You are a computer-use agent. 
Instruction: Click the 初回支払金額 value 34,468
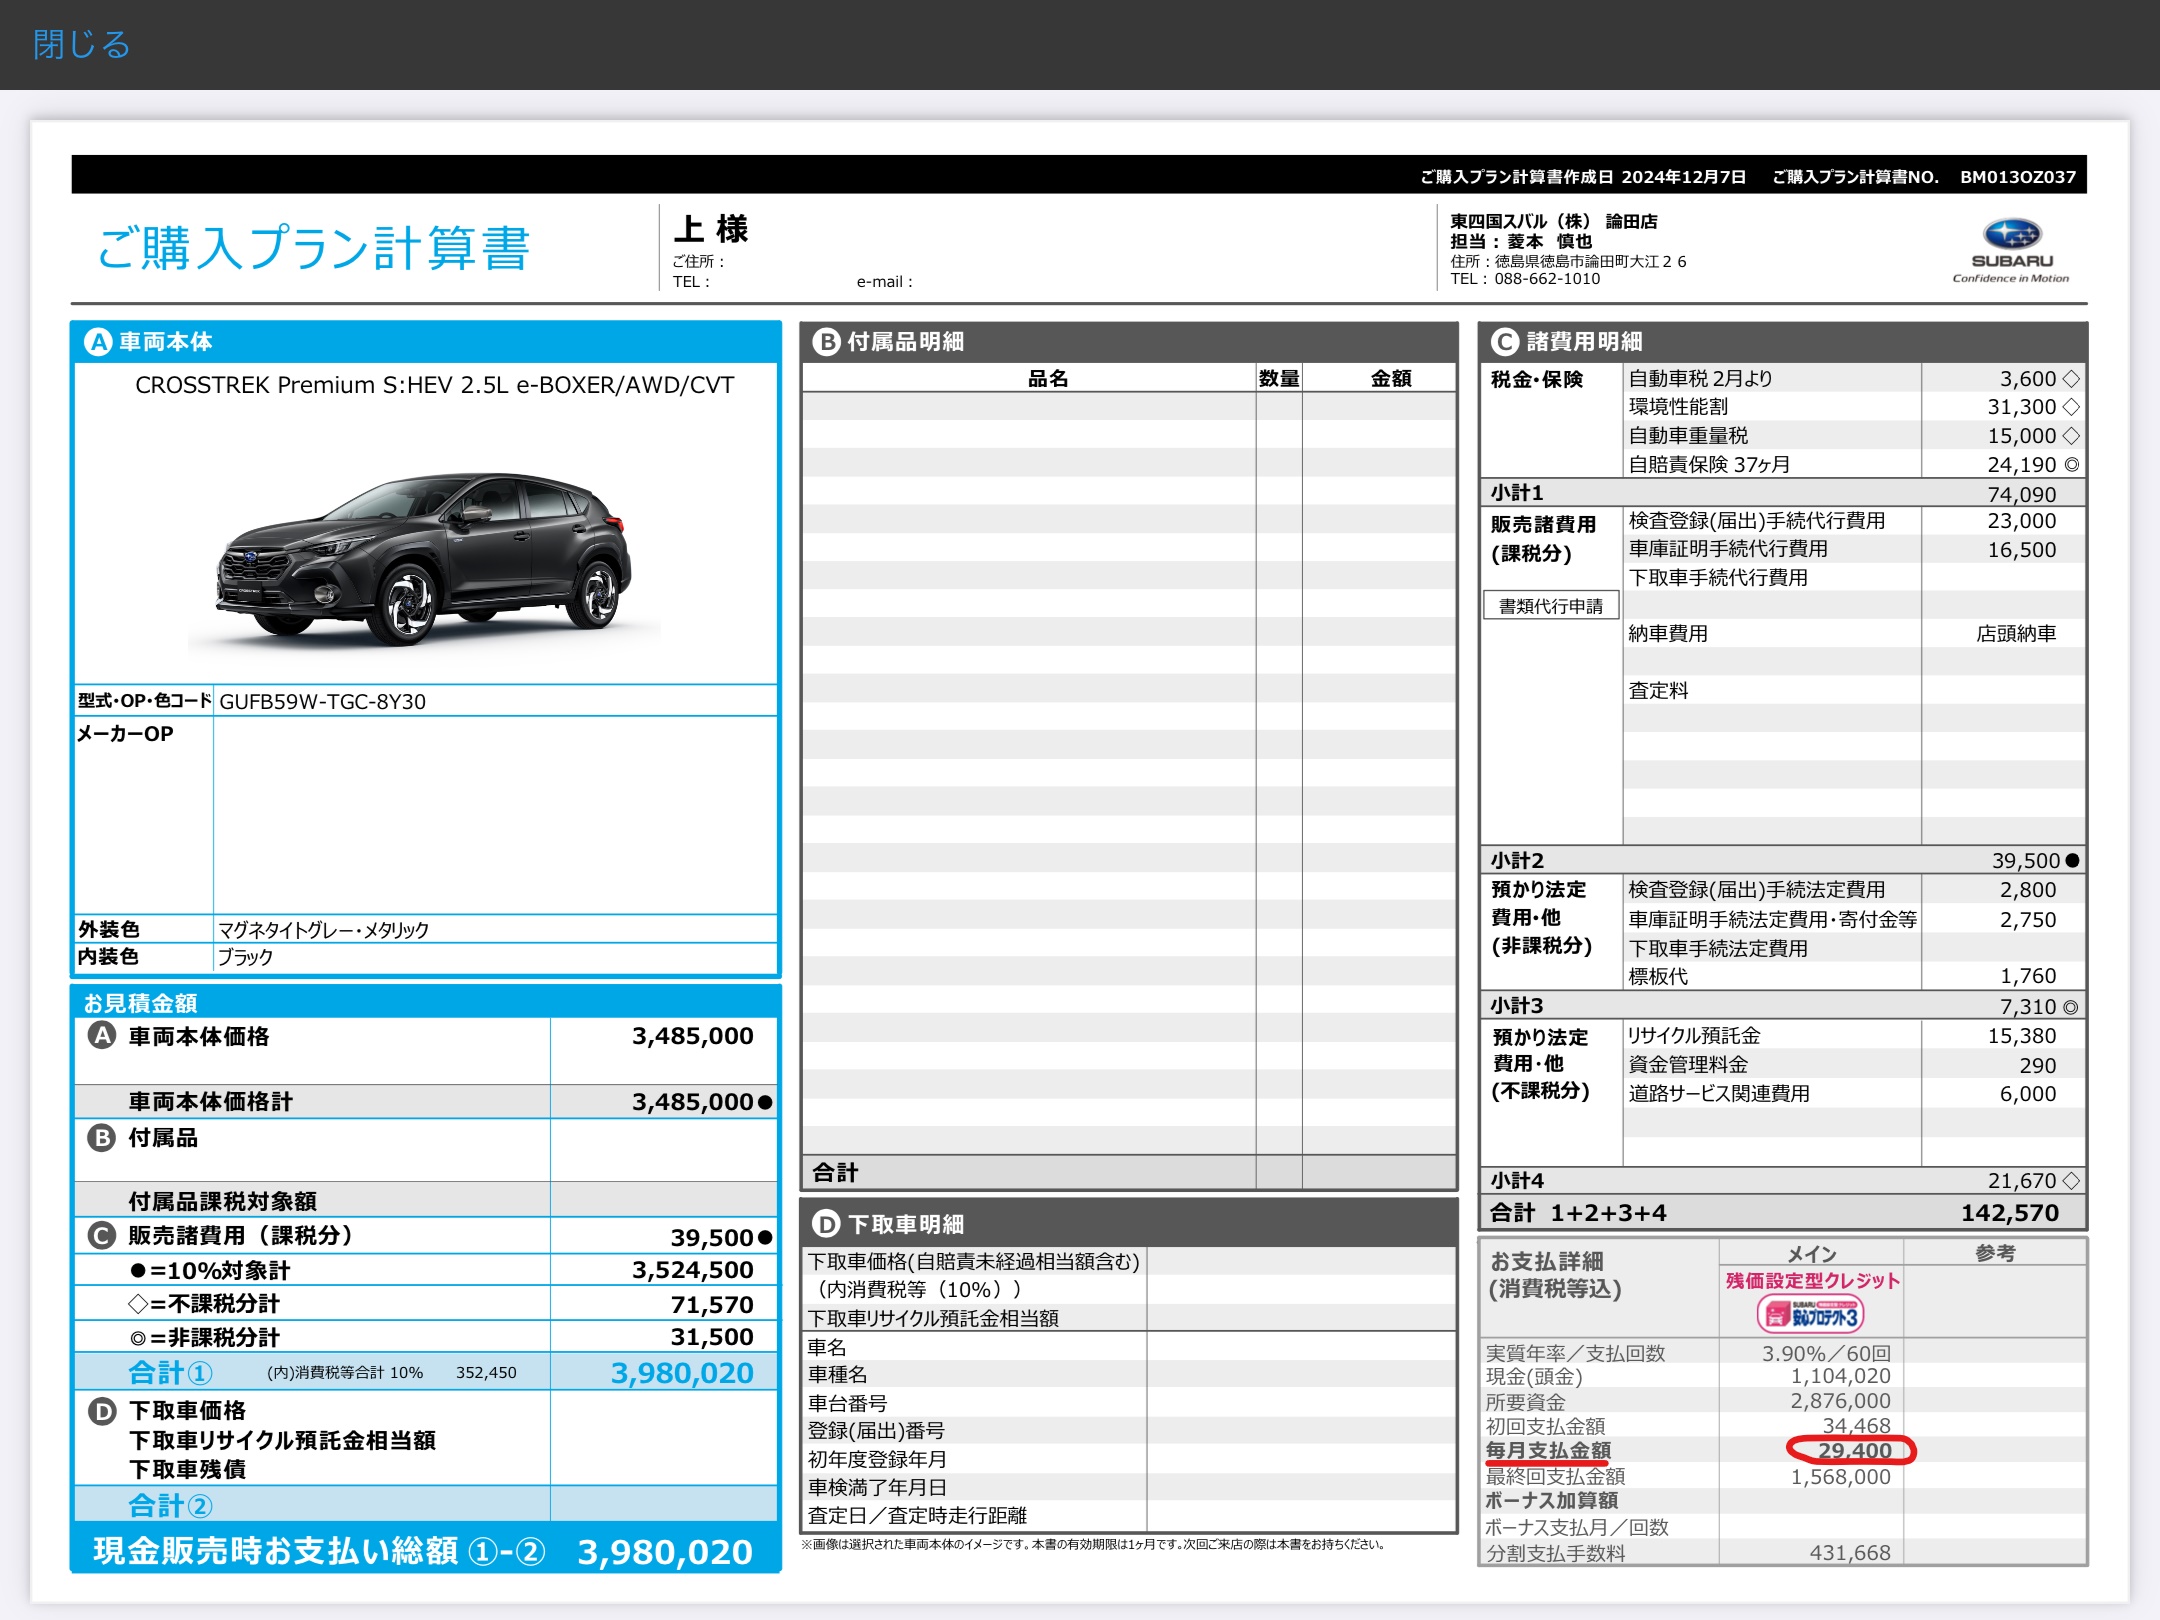point(1856,1426)
